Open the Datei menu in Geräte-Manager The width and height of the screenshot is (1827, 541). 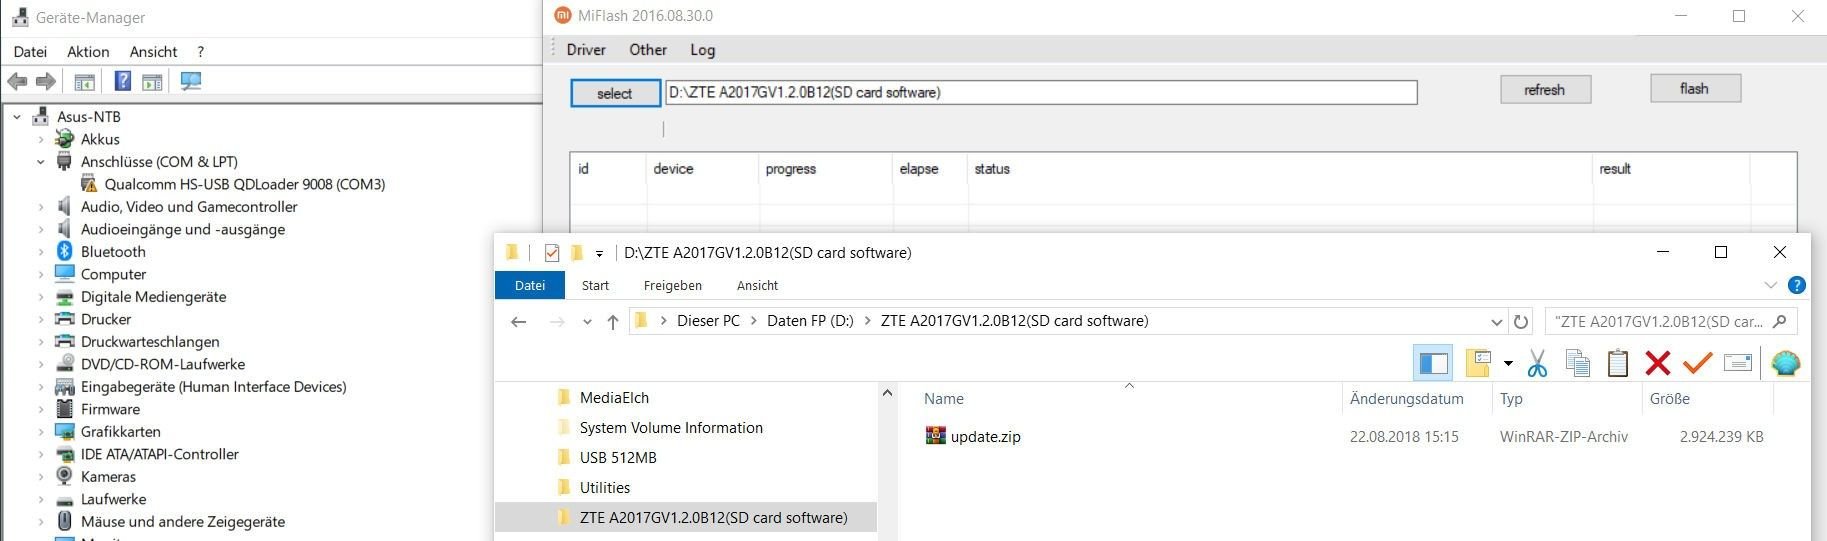pos(30,51)
